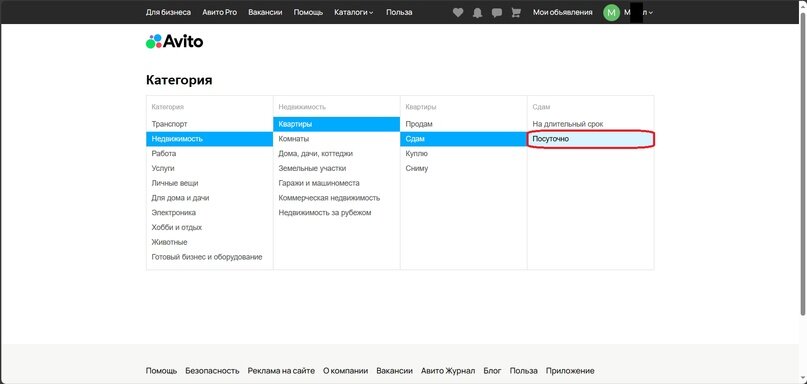This screenshot has height=384, width=807.
Task: Open Мои объявления link
Action: (563, 12)
